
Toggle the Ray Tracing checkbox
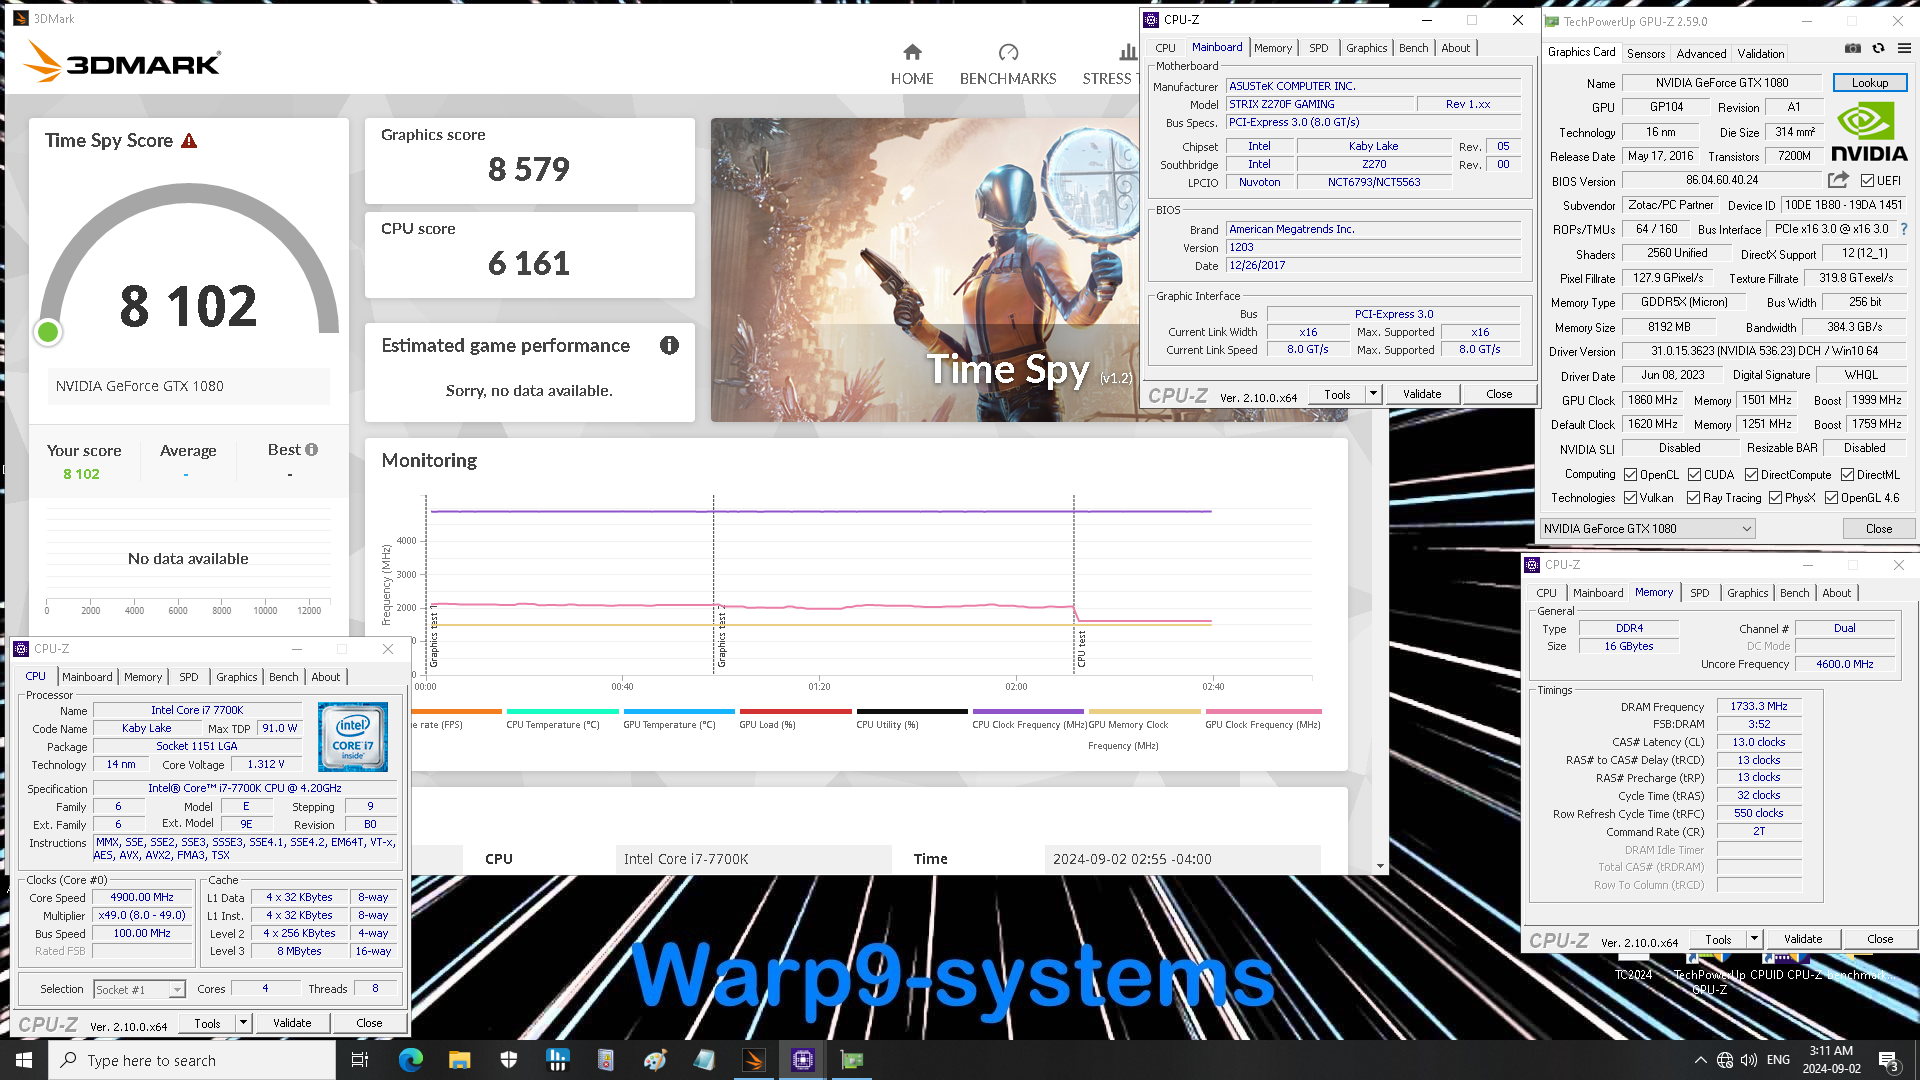(x=1693, y=498)
